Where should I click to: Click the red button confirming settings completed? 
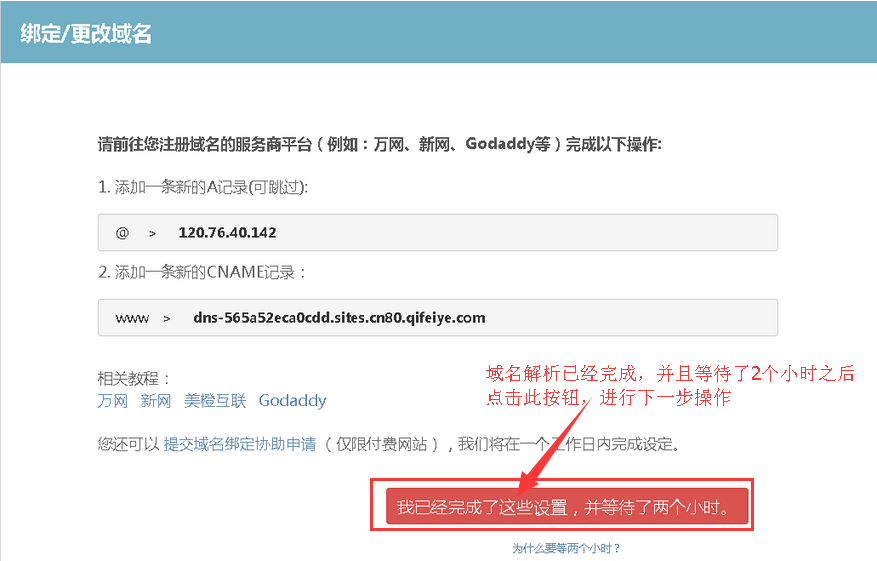tap(567, 506)
